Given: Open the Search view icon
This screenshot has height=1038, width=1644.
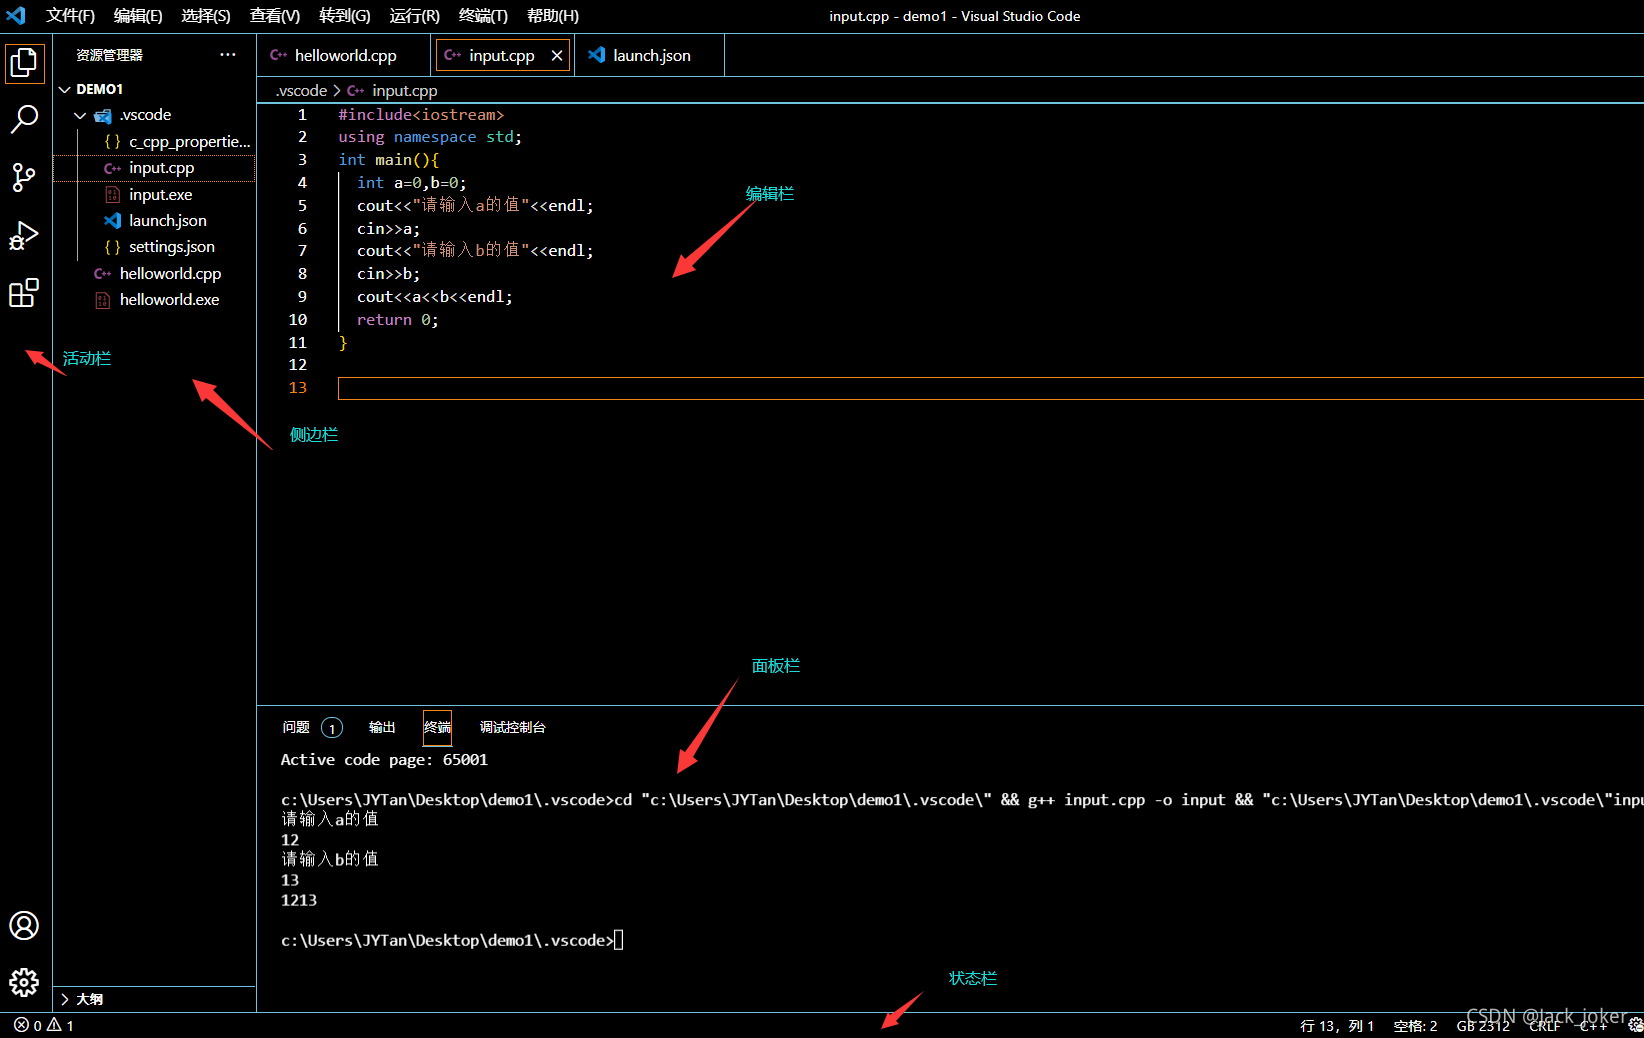Looking at the screenshot, I should 24,119.
